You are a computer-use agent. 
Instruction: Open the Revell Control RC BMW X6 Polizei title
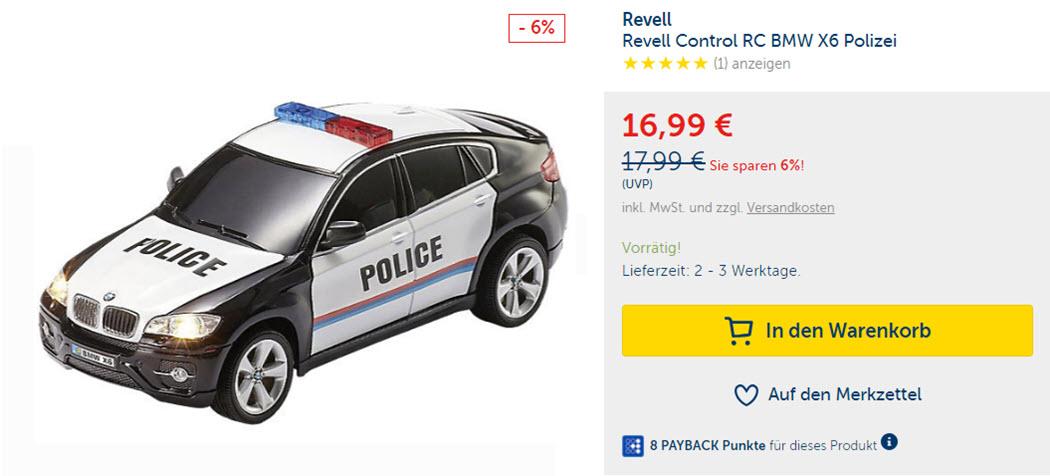[x=759, y=41]
